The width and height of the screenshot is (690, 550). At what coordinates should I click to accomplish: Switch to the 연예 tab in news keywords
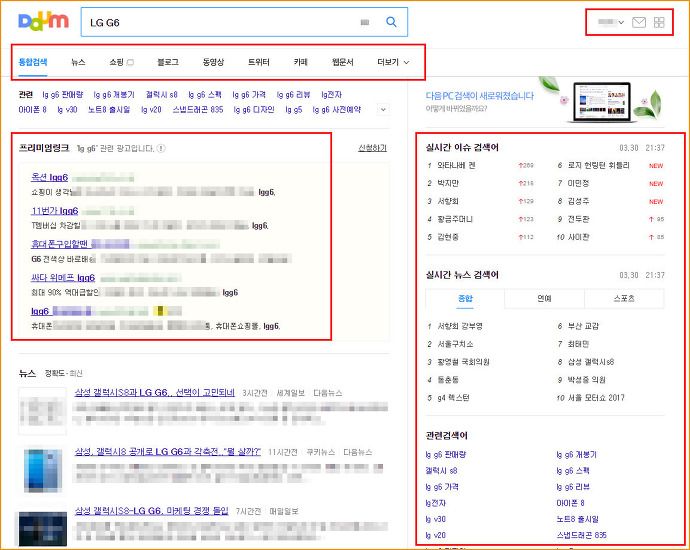tap(544, 299)
